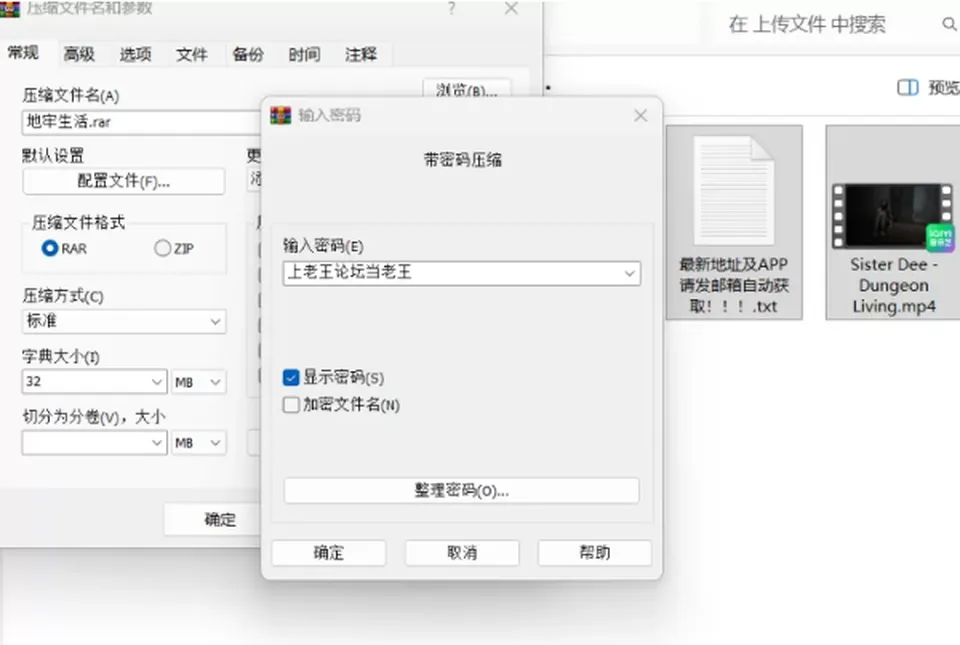Screen dimensions: 960x645
Task: Select the ZIP archive format radio button
Action: (x=162, y=248)
